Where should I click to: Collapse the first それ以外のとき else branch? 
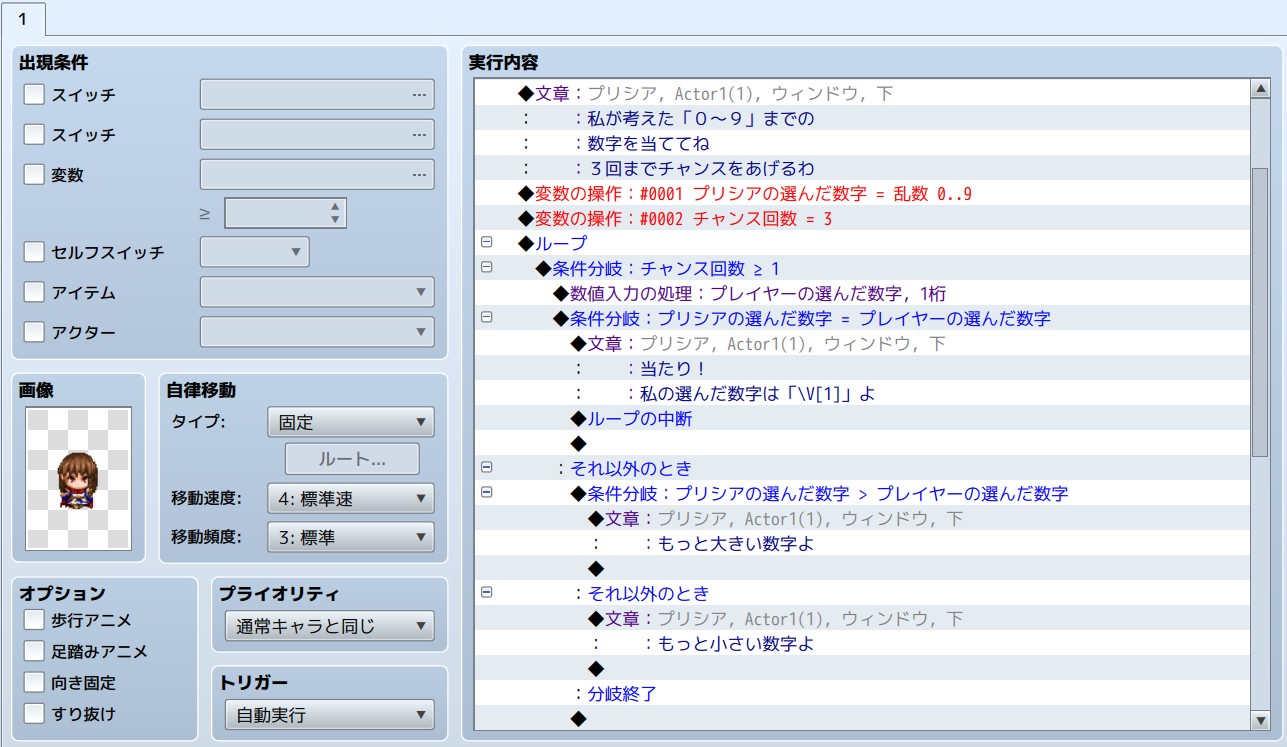[x=487, y=467]
